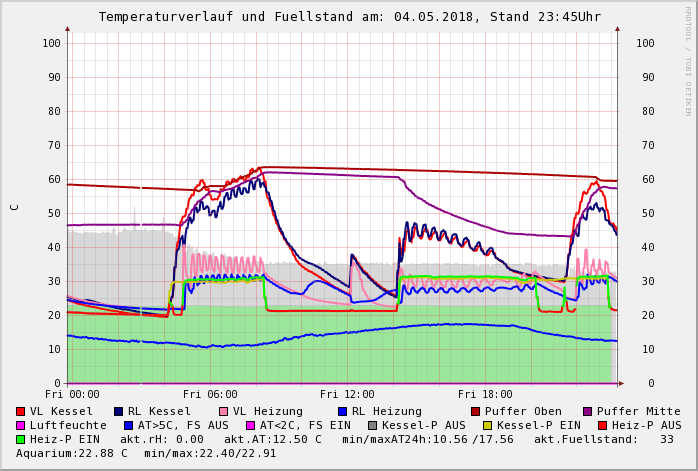Click the yellow Kessel-P EIN legend swatch

[489, 425]
